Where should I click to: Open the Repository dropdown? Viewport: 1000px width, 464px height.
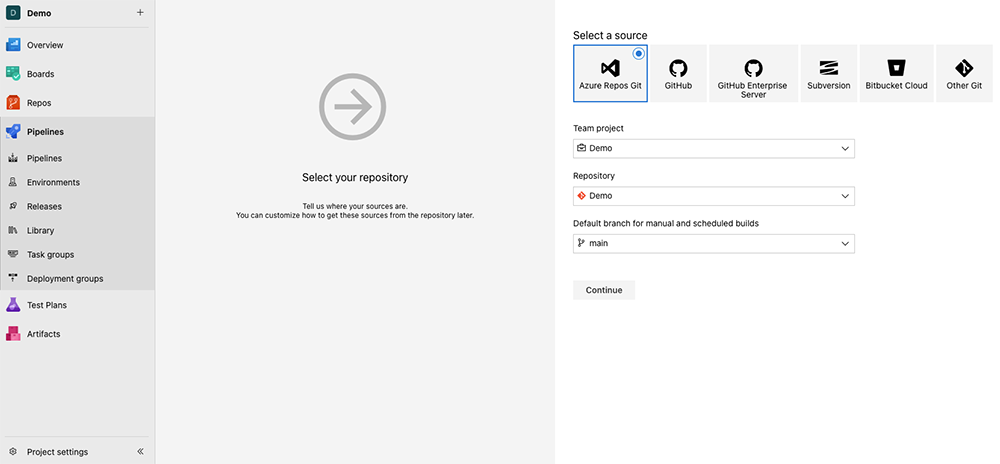pos(713,196)
